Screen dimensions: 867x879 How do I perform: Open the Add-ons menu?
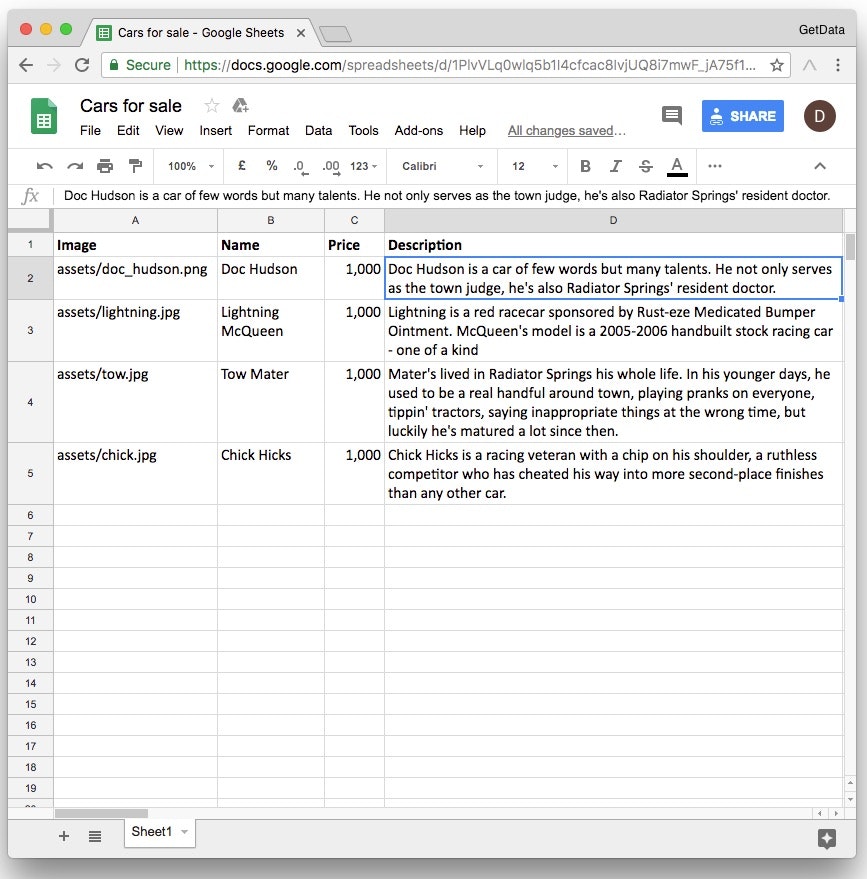pyautogui.click(x=419, y=131)
